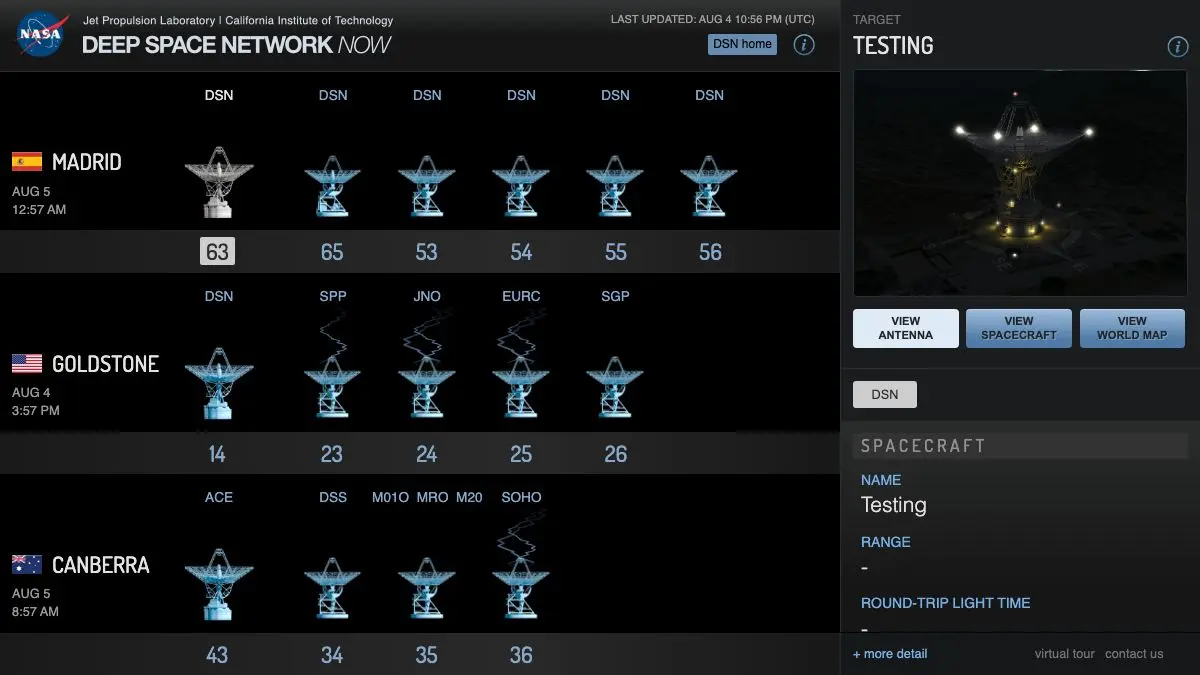This screenshot has width=1200, height=675.
Task: Click the M01O spacecraft label
Action: click(391, 497)
